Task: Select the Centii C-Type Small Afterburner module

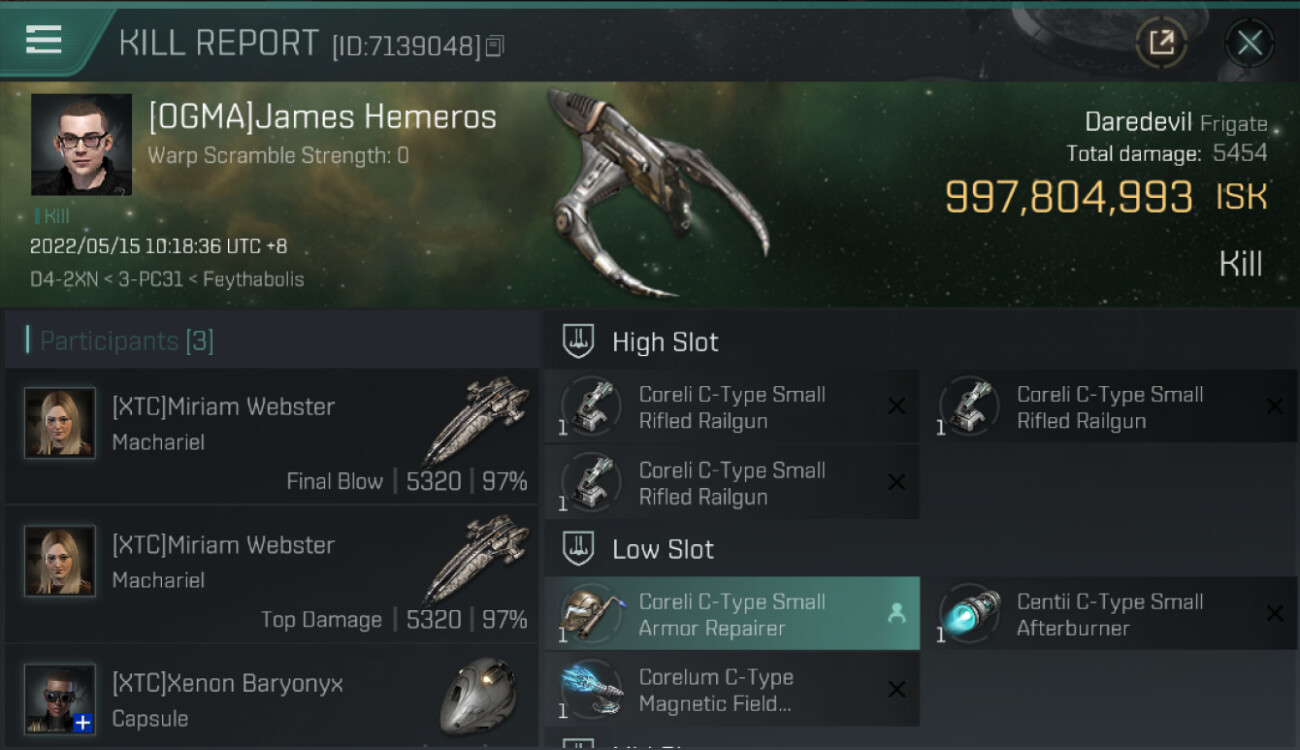Action: pyautogui.click(x=1110, y=614)
